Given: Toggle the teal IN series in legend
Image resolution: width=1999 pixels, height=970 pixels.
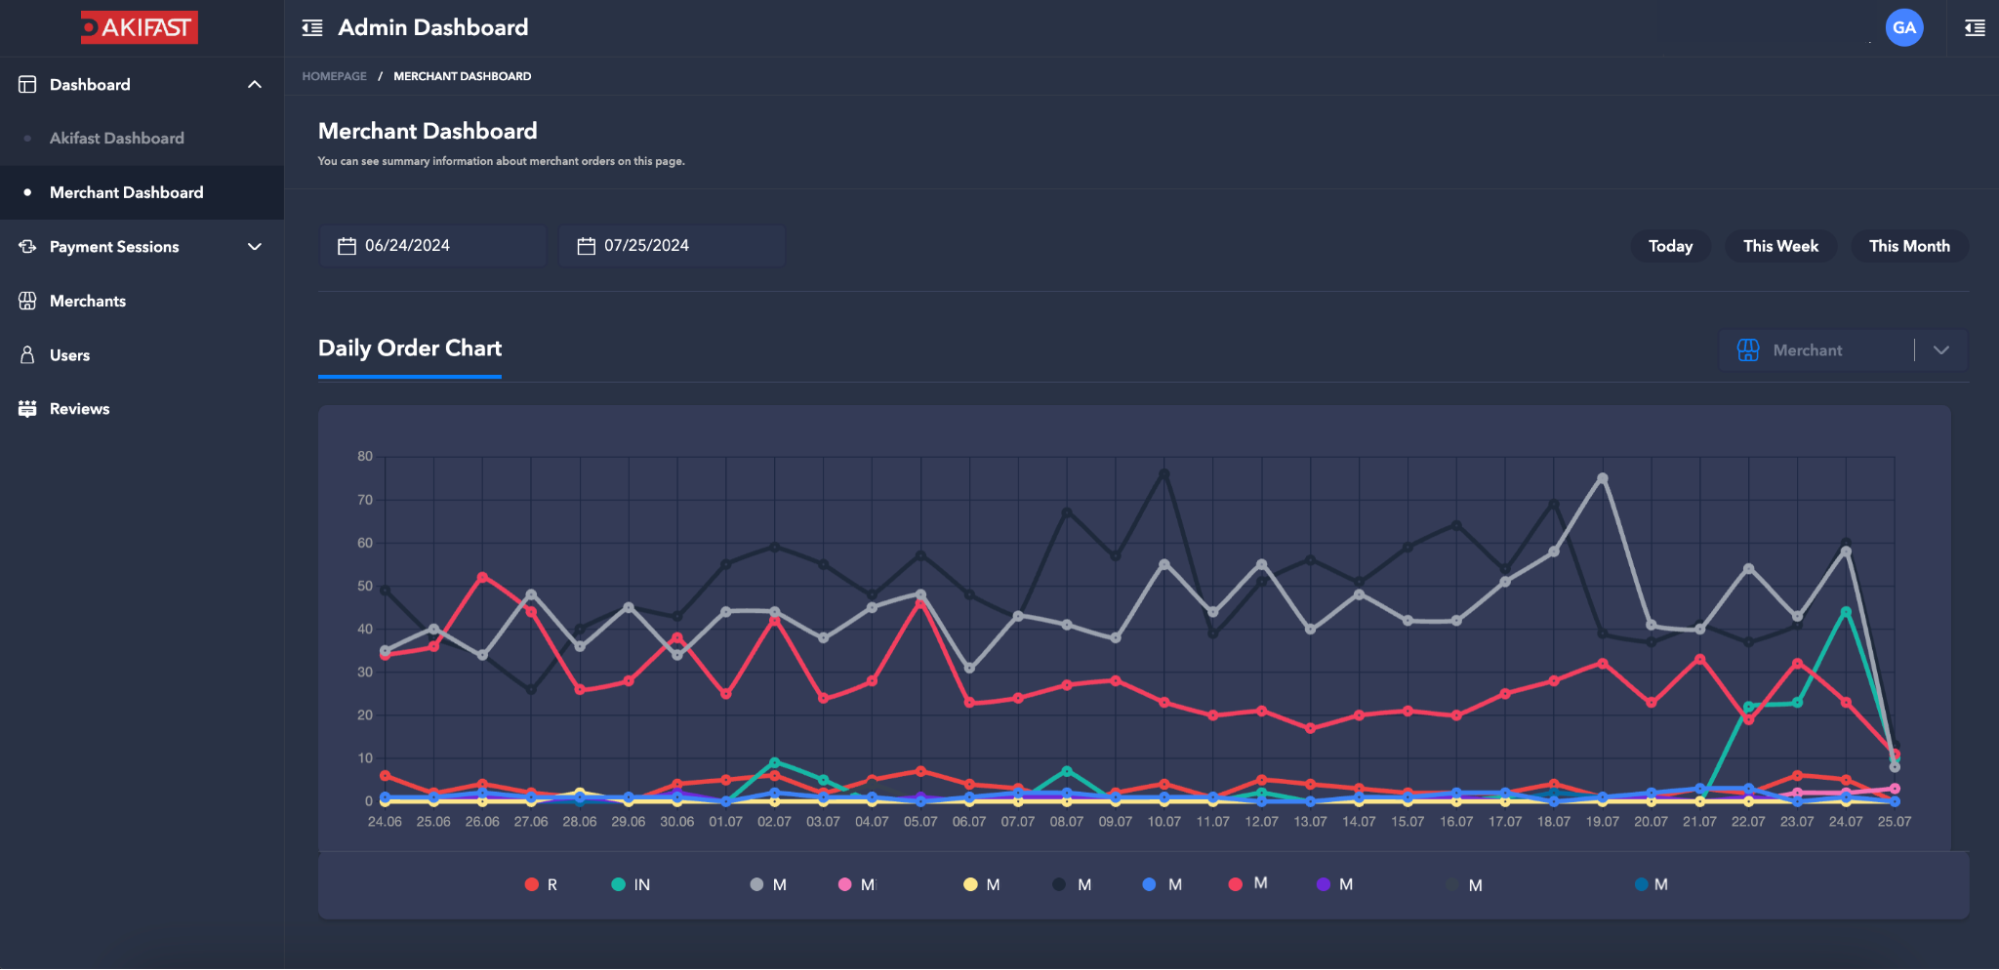Looking at the screenshot, I should pos(630,885).
